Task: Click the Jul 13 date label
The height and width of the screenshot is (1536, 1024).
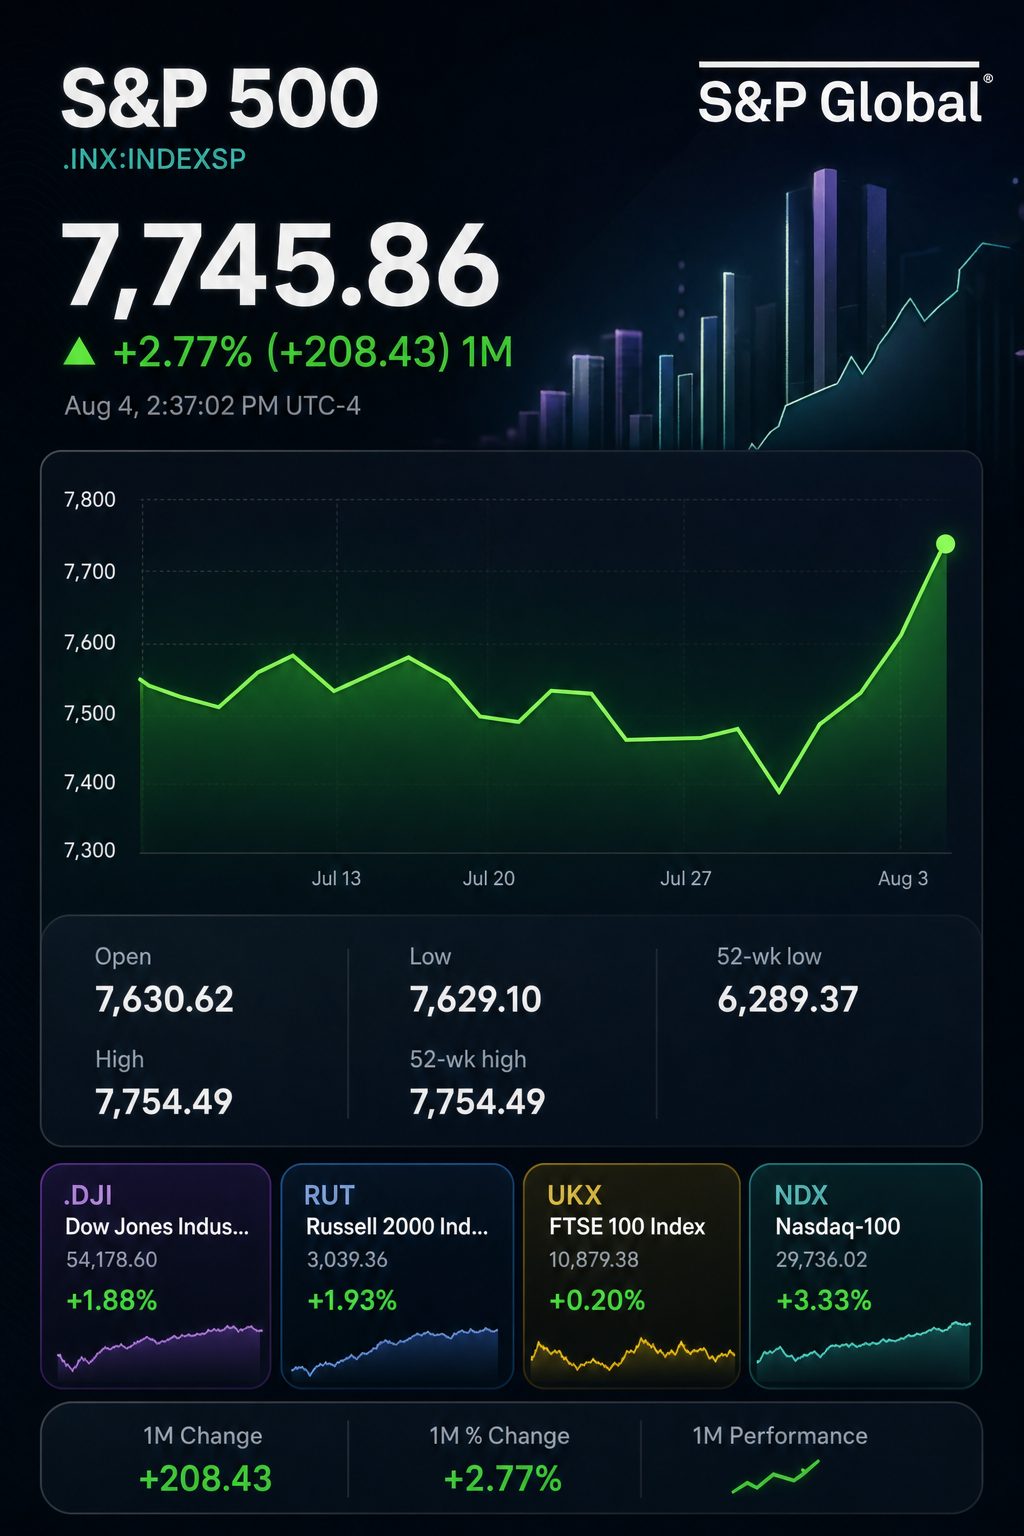Action: [336, 878]
